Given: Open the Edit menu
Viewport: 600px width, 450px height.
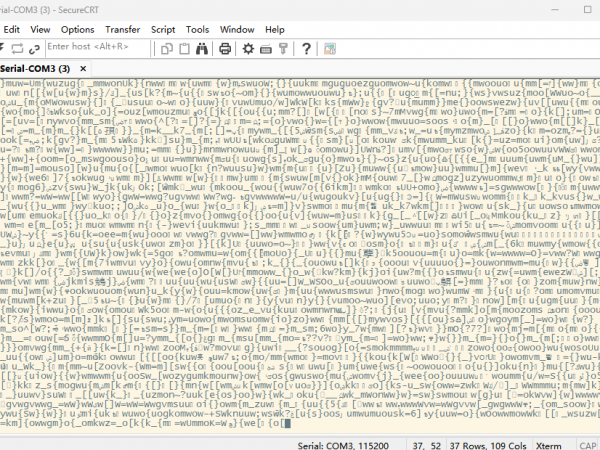Looking at the screenshot, I should coord(12,30).
